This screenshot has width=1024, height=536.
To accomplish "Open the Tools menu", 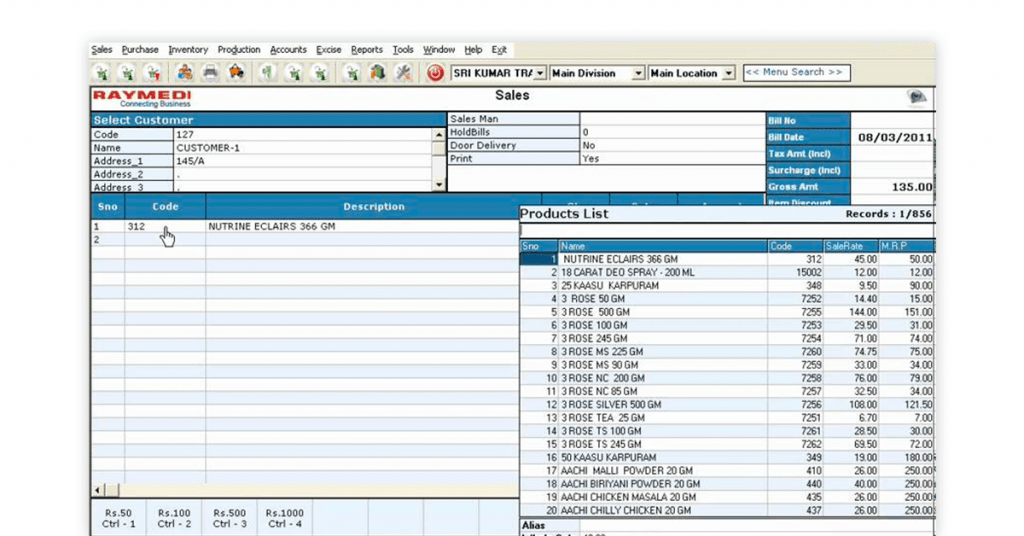I will (403, 50).
